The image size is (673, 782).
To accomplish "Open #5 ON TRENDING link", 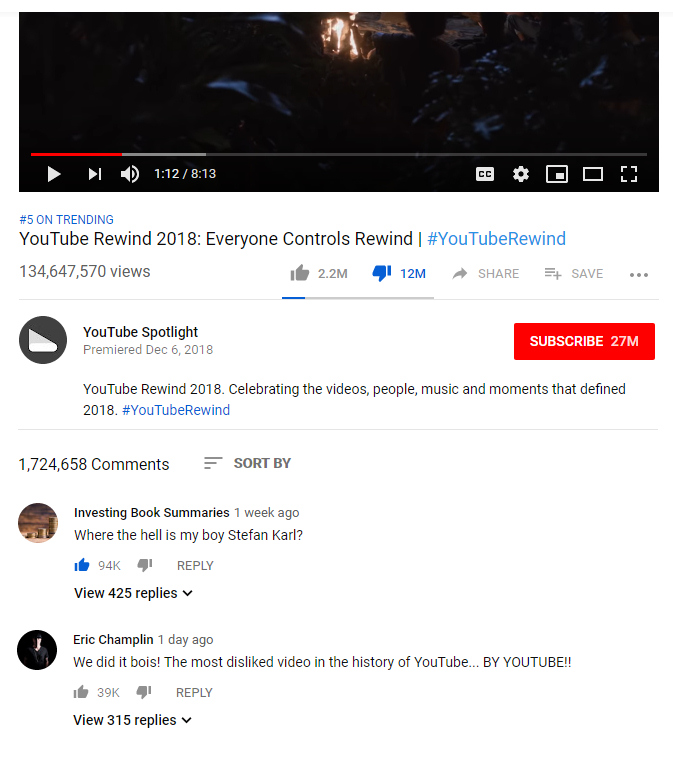I will (66, 220).
